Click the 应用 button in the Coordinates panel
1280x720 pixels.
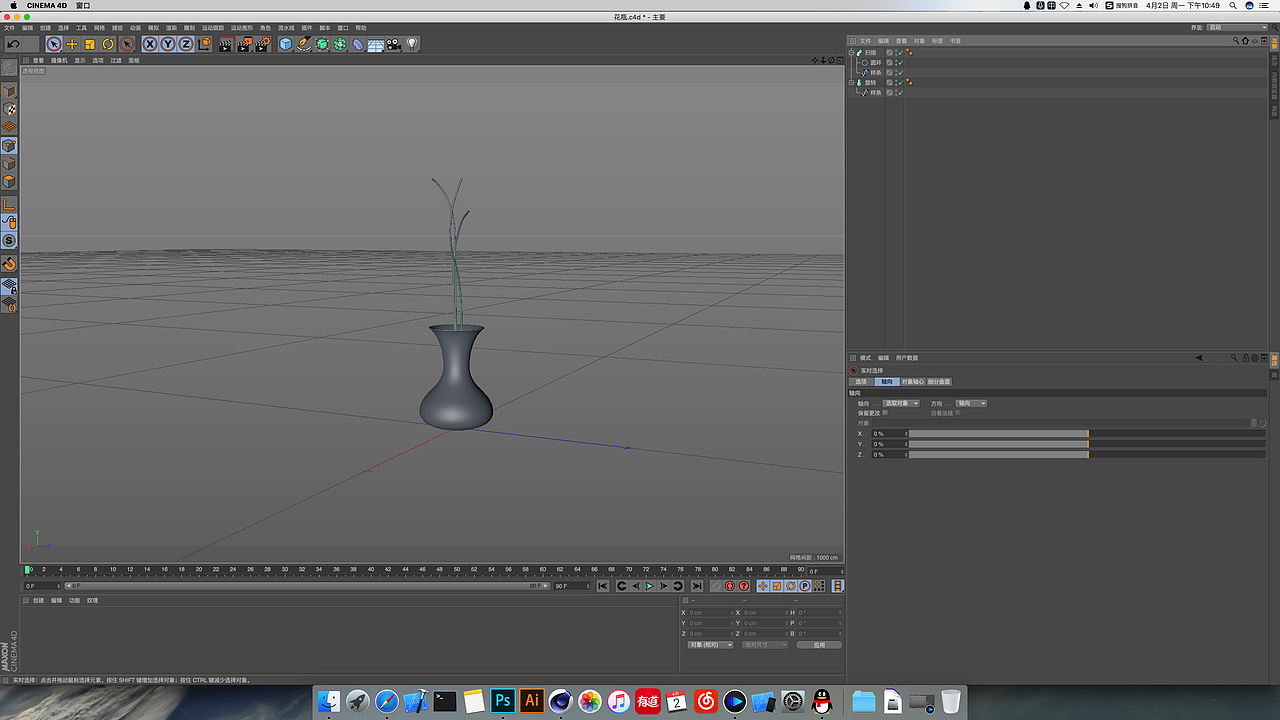(x=819, y=645)
